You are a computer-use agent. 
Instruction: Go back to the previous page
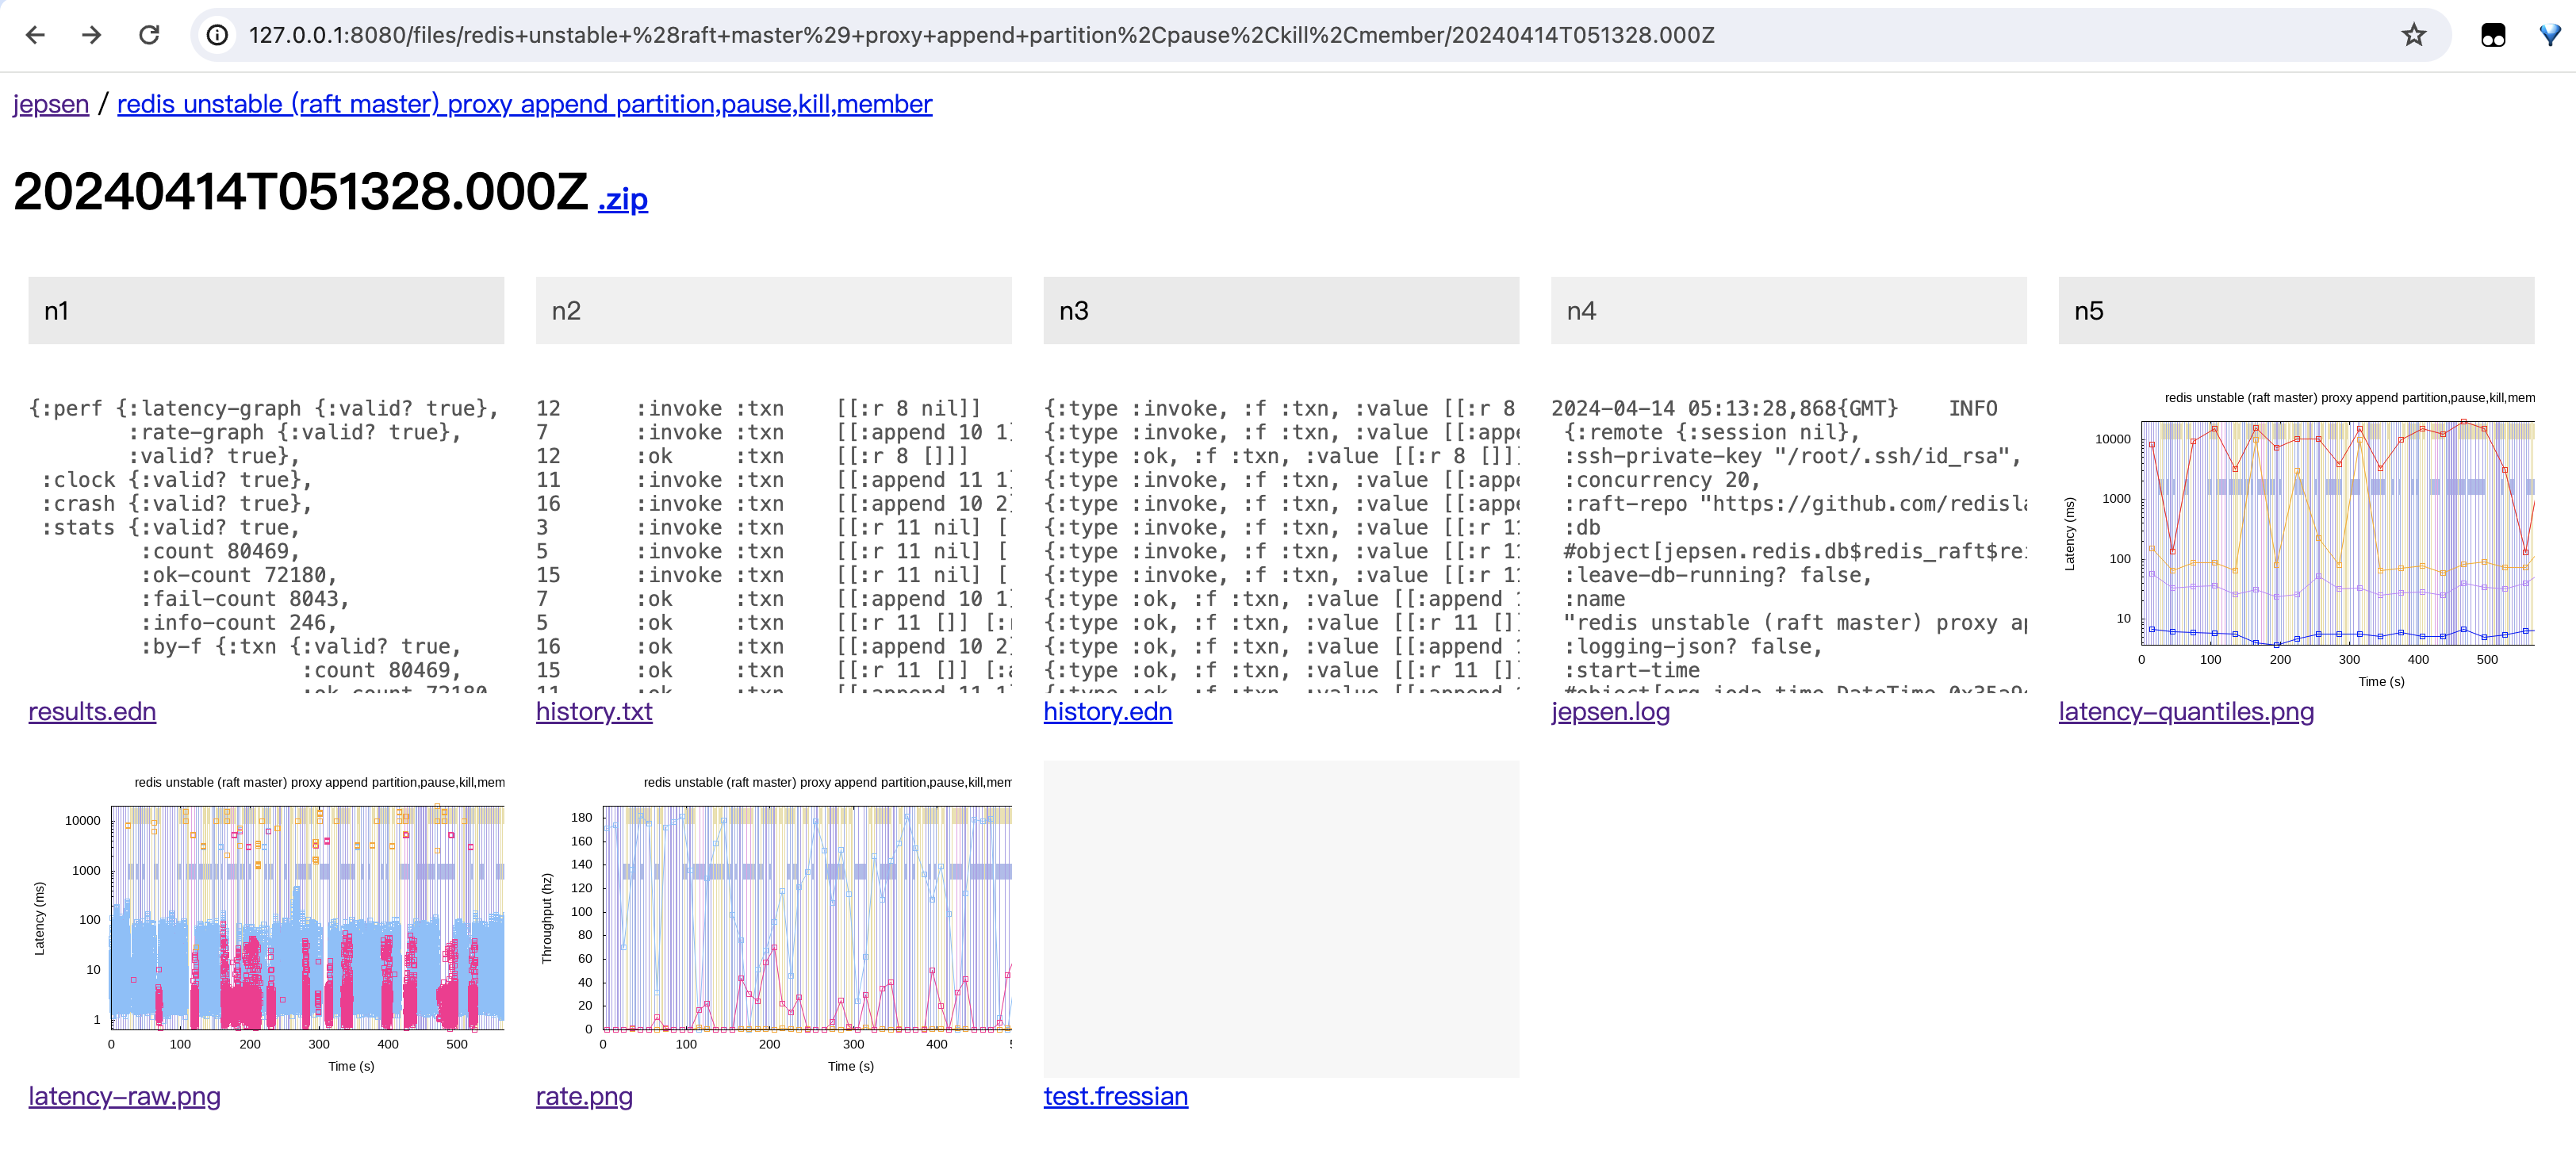pos(36,35)
